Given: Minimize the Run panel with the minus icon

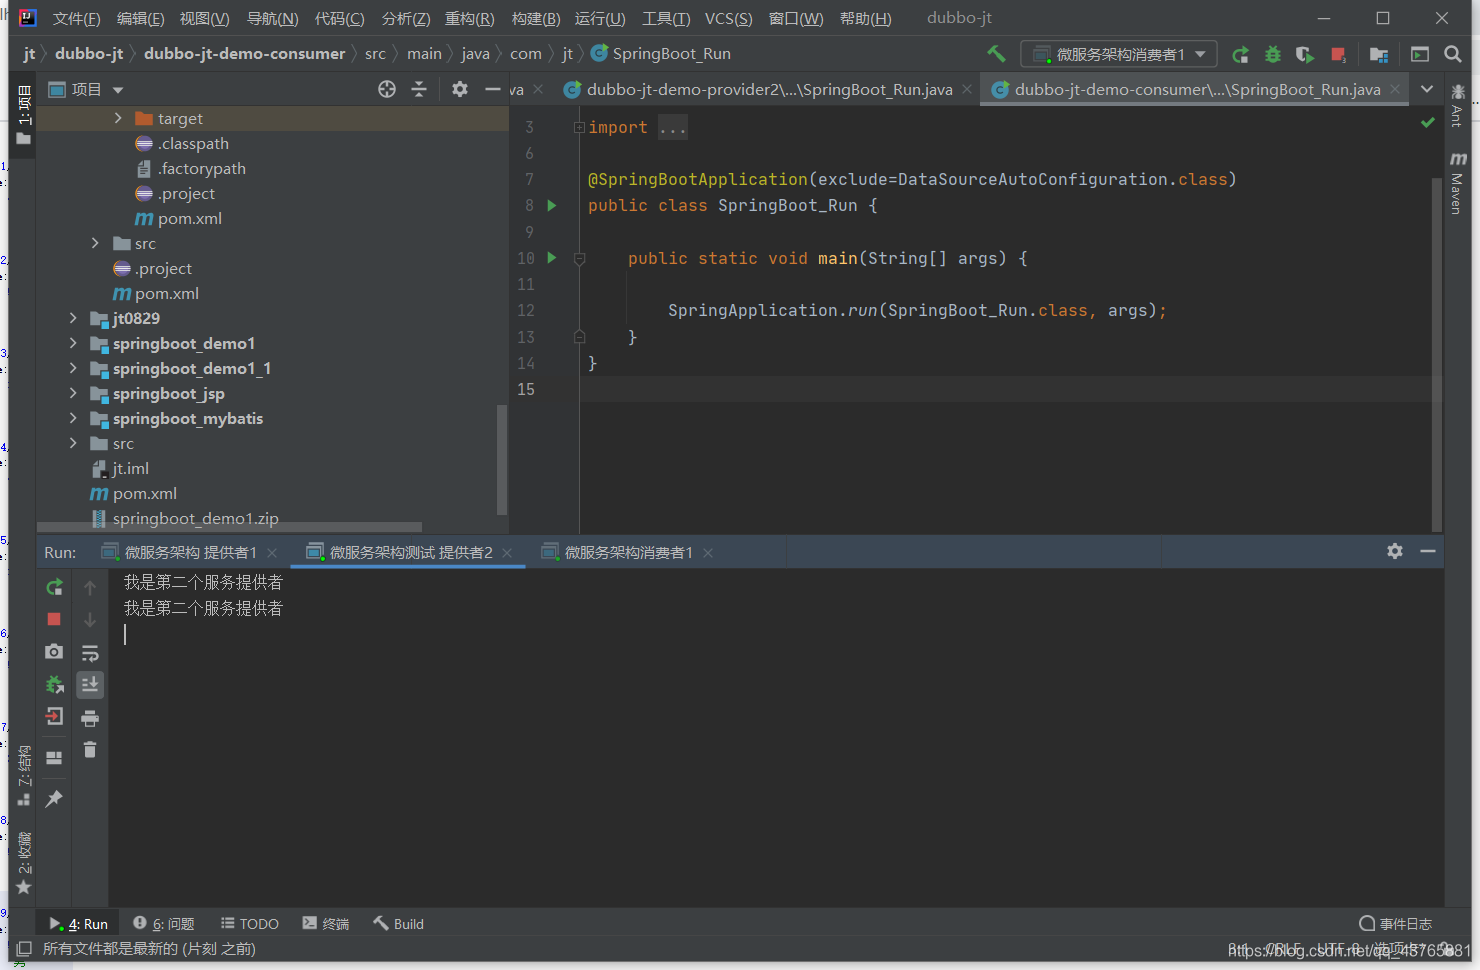Looking at the screenshot, I should pyautogui.click(x=1428, y=551).
